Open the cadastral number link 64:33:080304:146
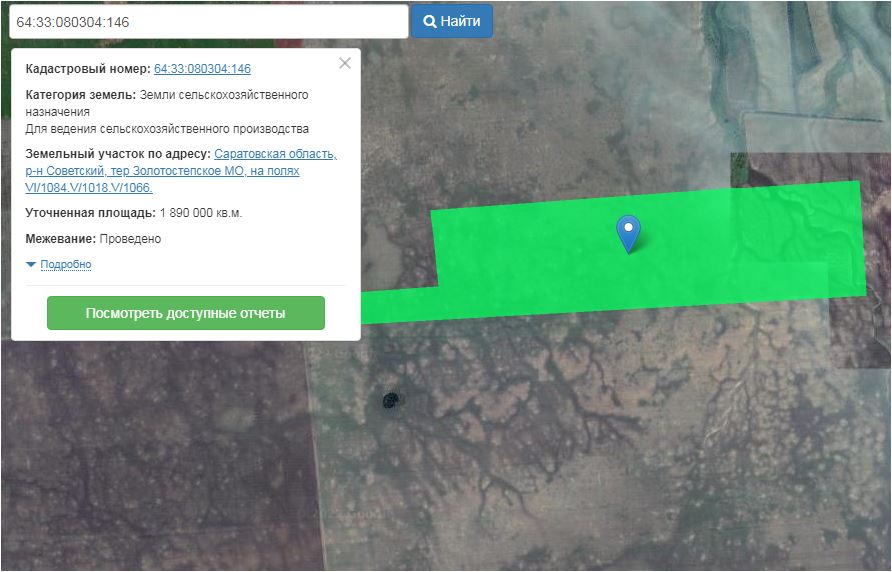This screenshot has width=892, height=572. (x=203, y=69)
